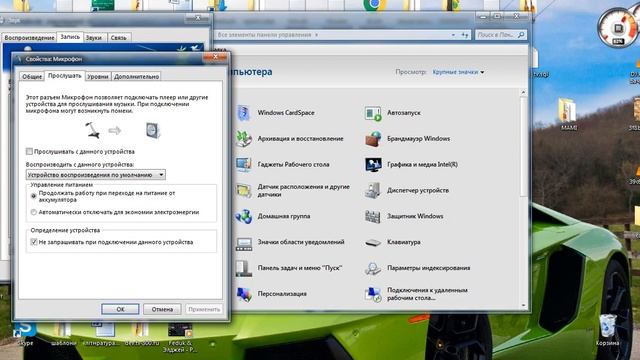The height and width of the screenshot is (360, 640).
Task: Click scrollbar up arrow in Control Panel
Action: point(523,93)
